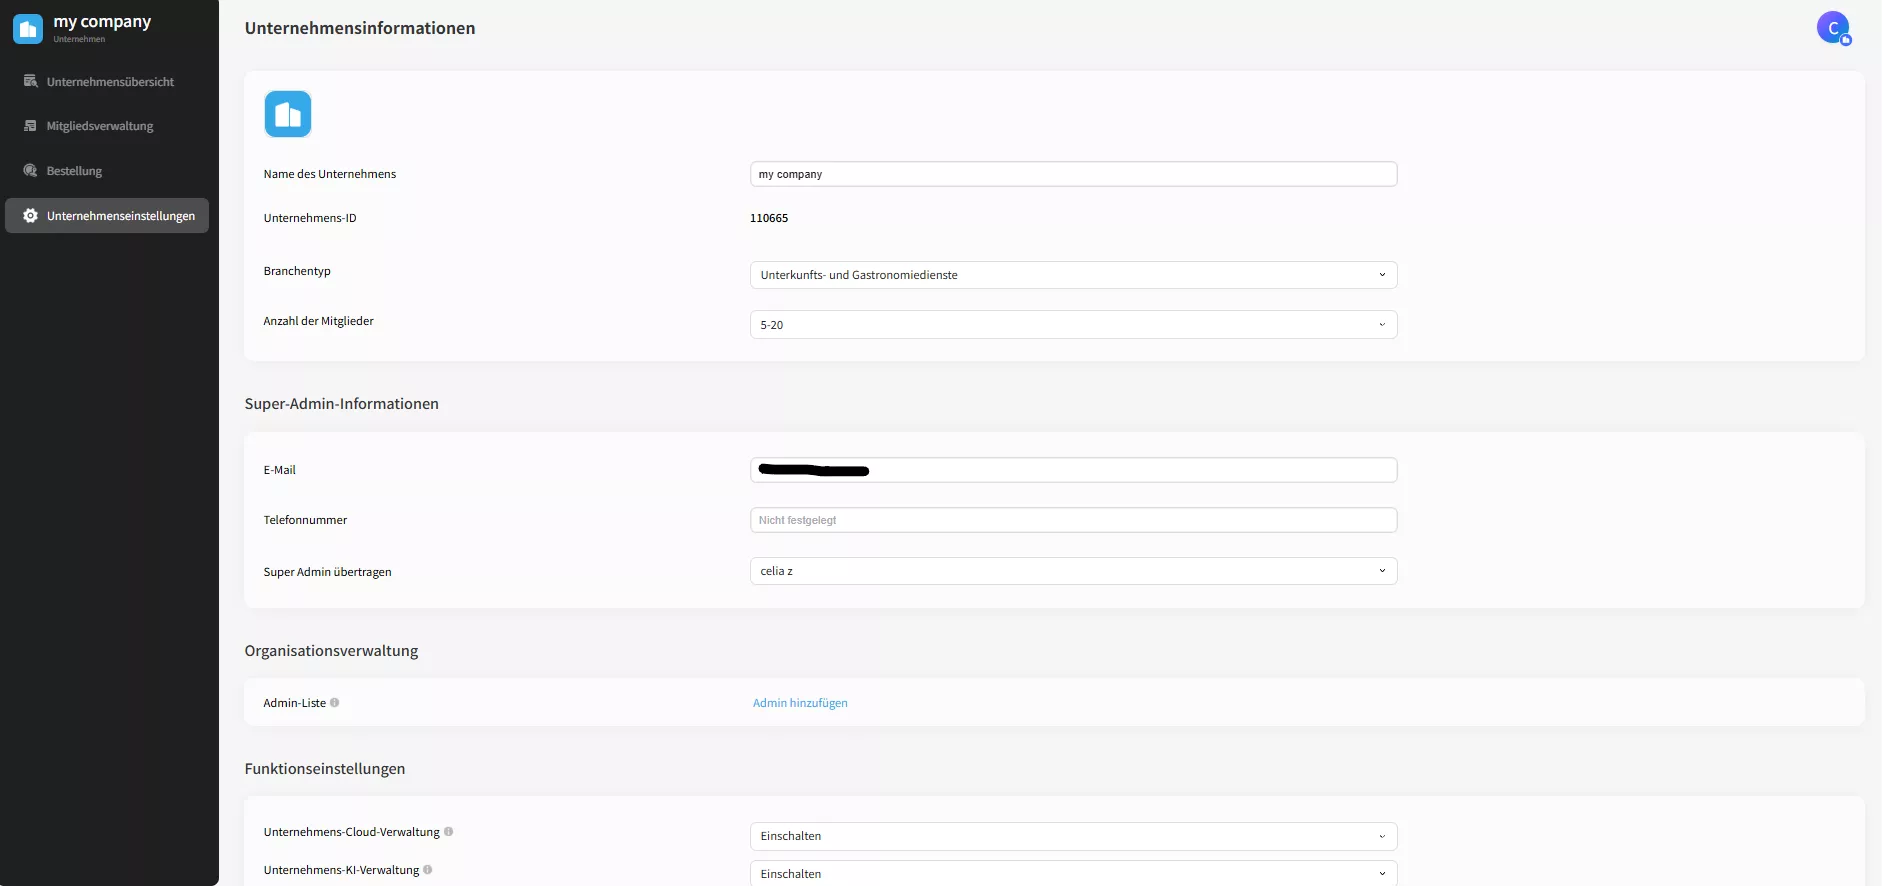Screen dimensions: 1882x886
Task: Click the Unternehmens-Cloud-Verwaltung label
Action: [x=352, y=832]
